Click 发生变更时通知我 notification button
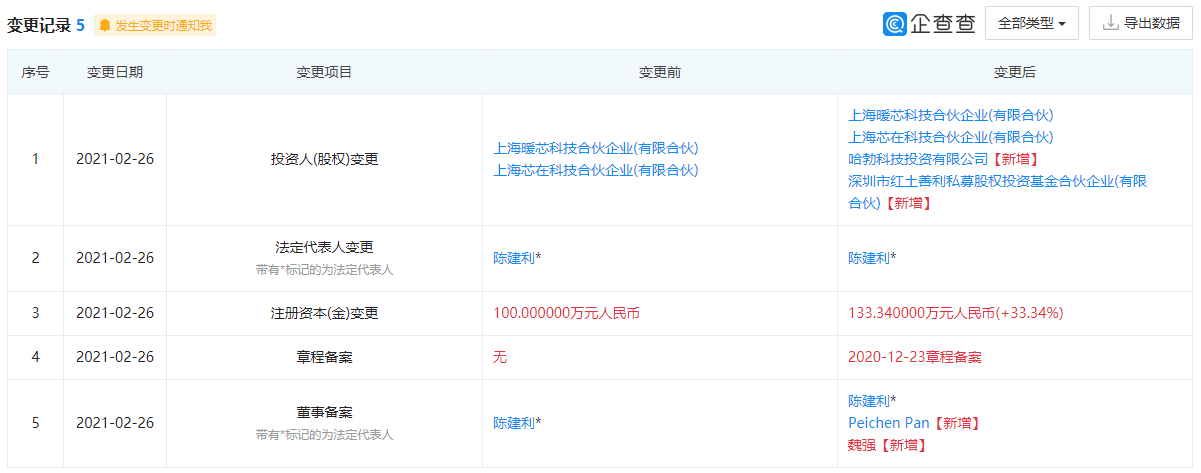Image resolution: width=1201 pixels, height=473 pixels. coord(155,25)
